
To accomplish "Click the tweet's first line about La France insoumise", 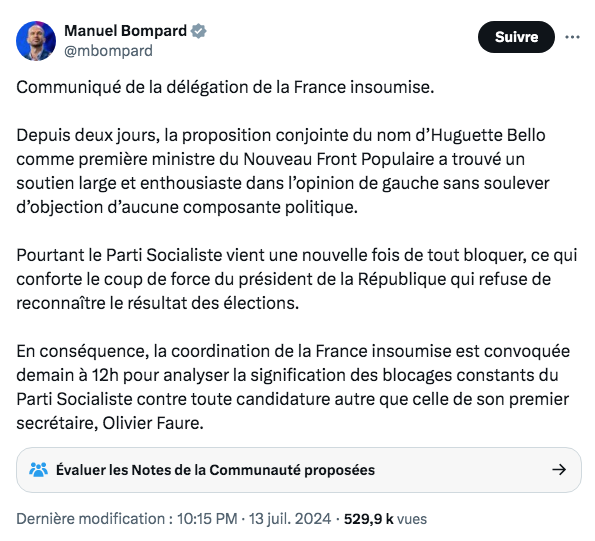I will coord(225,87).
